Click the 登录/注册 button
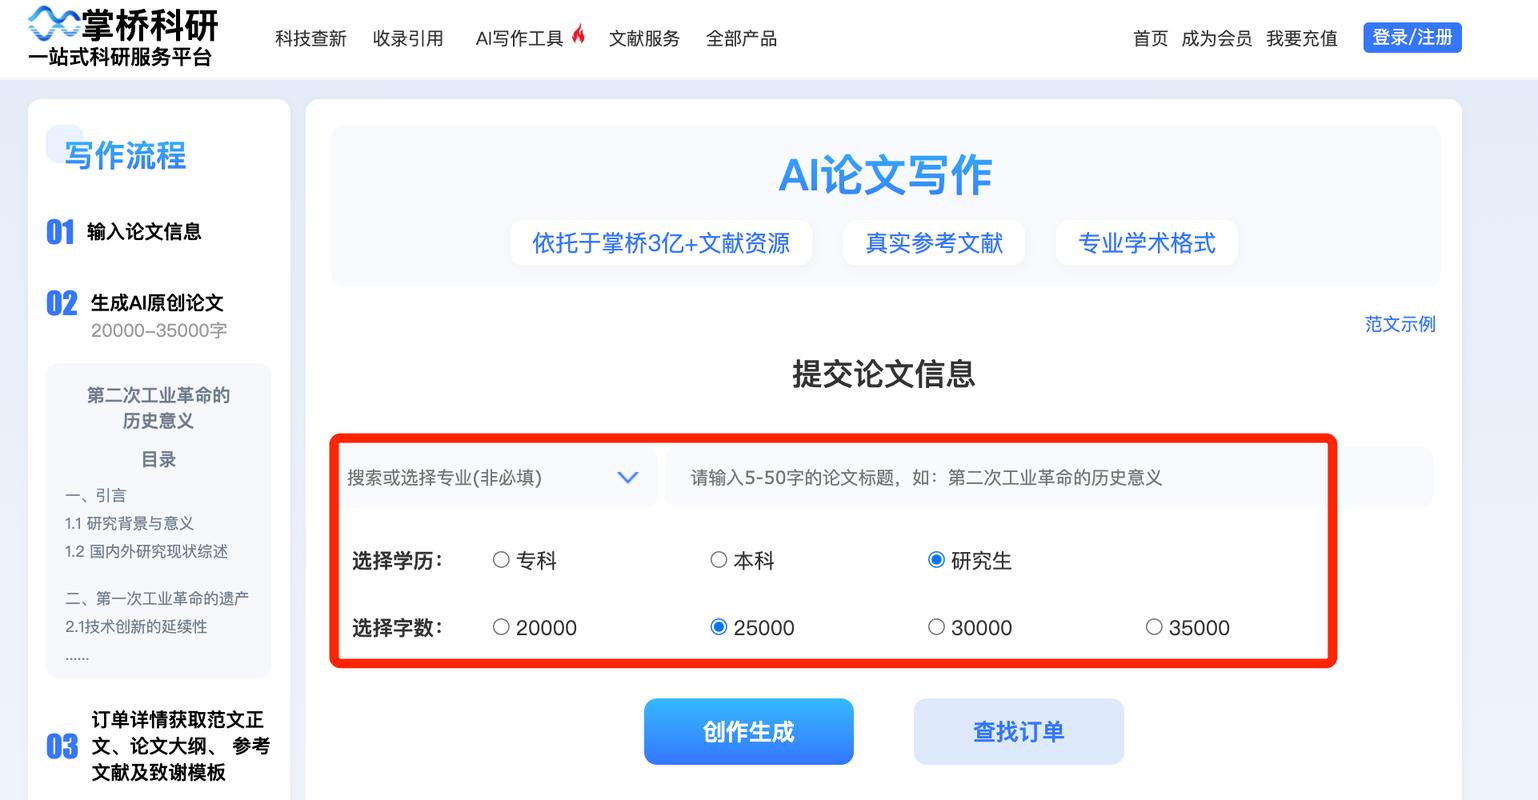This screenshot has height=800, width=1538. click(x=1412, y=38)
